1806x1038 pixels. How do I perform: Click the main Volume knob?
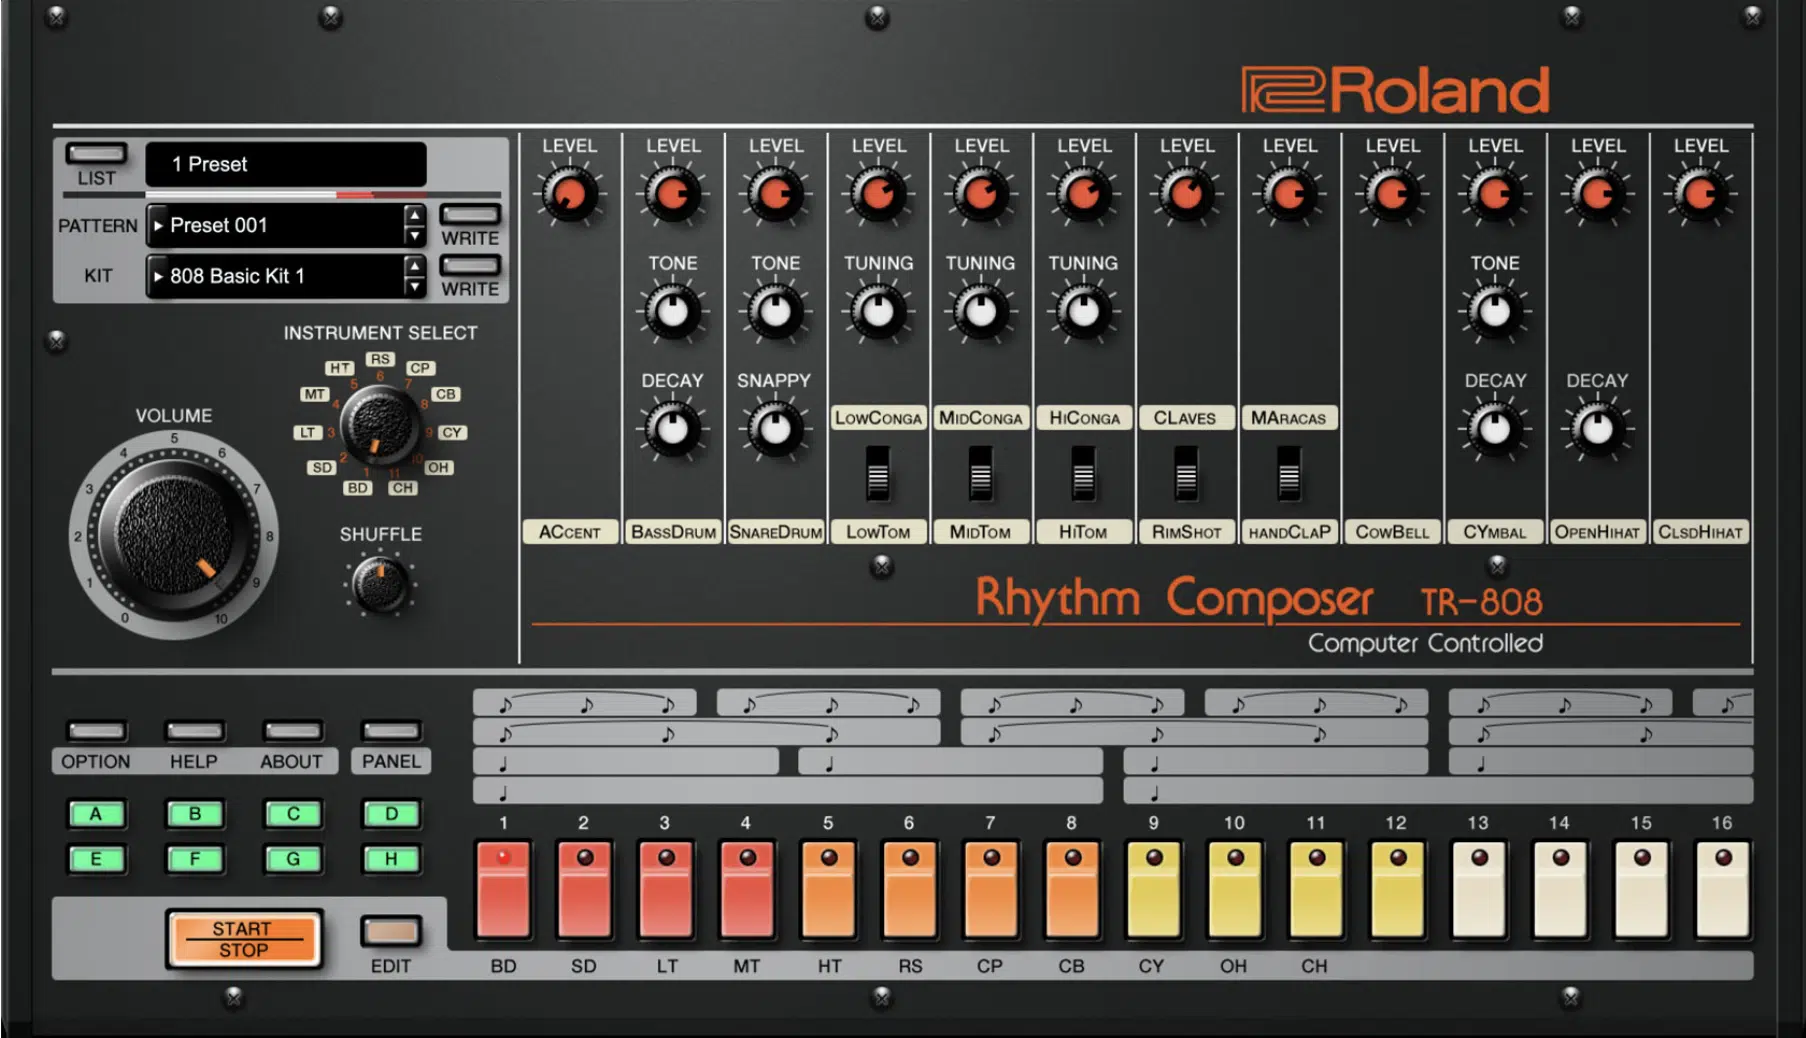pos(174,535)
